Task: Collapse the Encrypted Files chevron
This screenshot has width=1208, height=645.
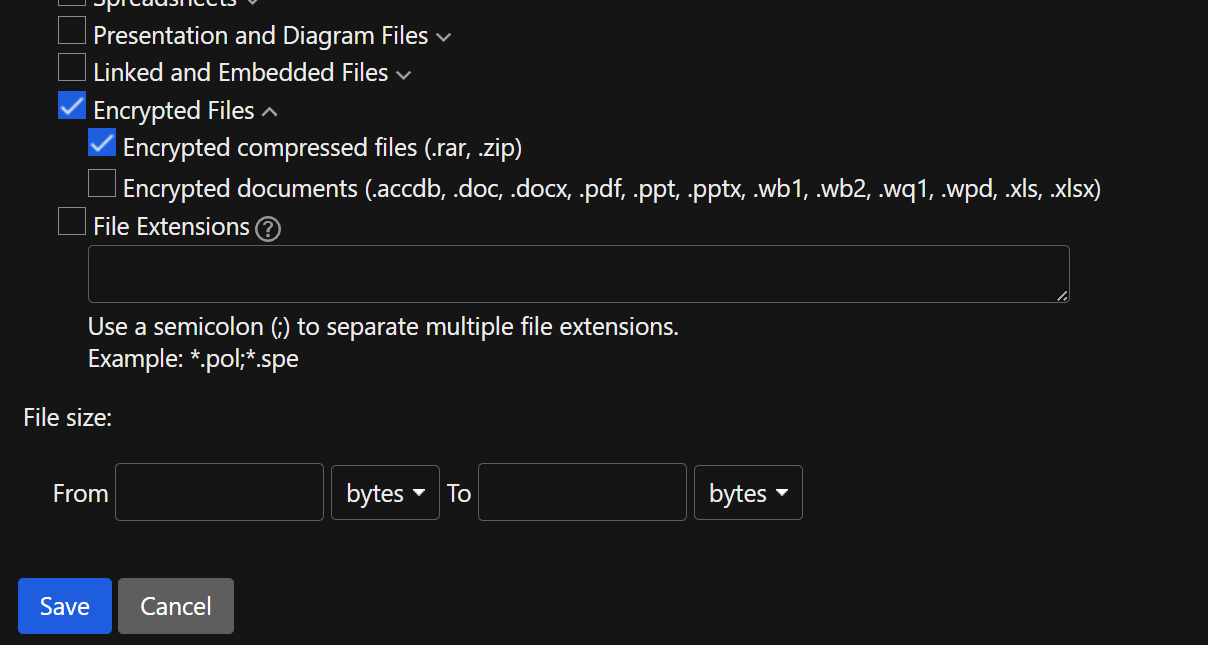Action: tap(268, 112)
